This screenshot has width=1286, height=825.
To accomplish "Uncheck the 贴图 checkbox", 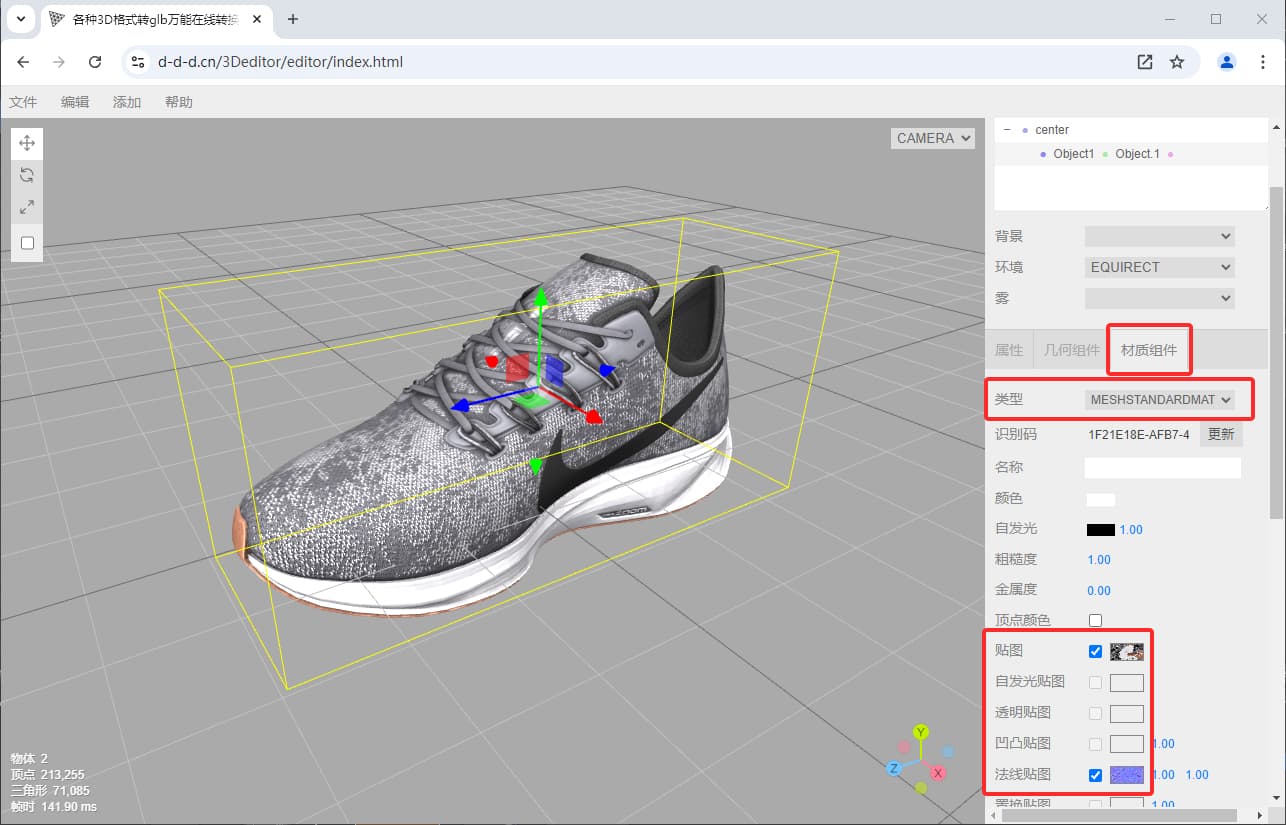I will pos(1096,651).
